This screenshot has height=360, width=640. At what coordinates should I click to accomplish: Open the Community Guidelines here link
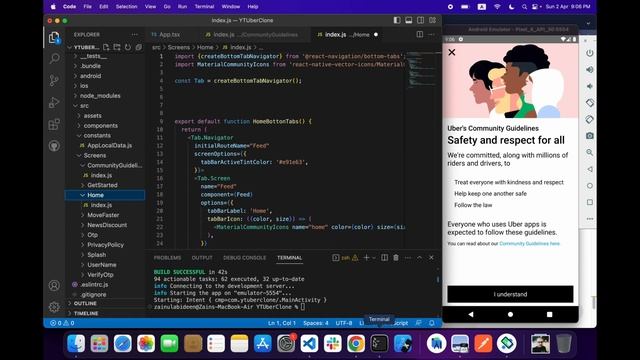[529, 244]
